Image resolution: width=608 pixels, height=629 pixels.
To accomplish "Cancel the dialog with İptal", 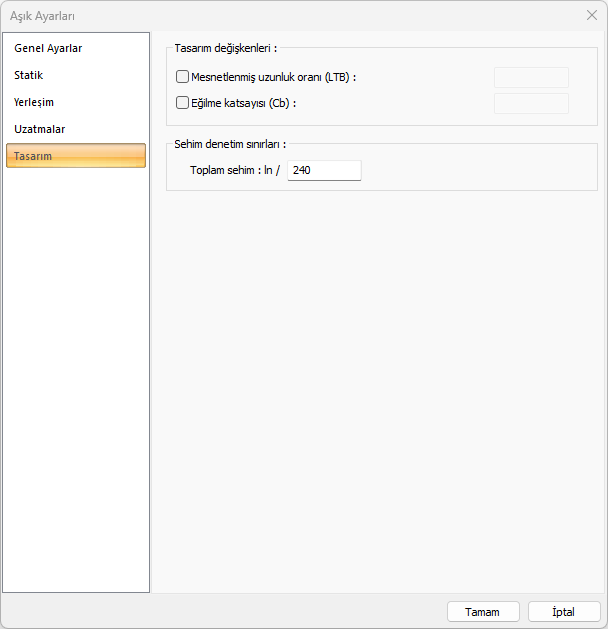I will (564, 612).
